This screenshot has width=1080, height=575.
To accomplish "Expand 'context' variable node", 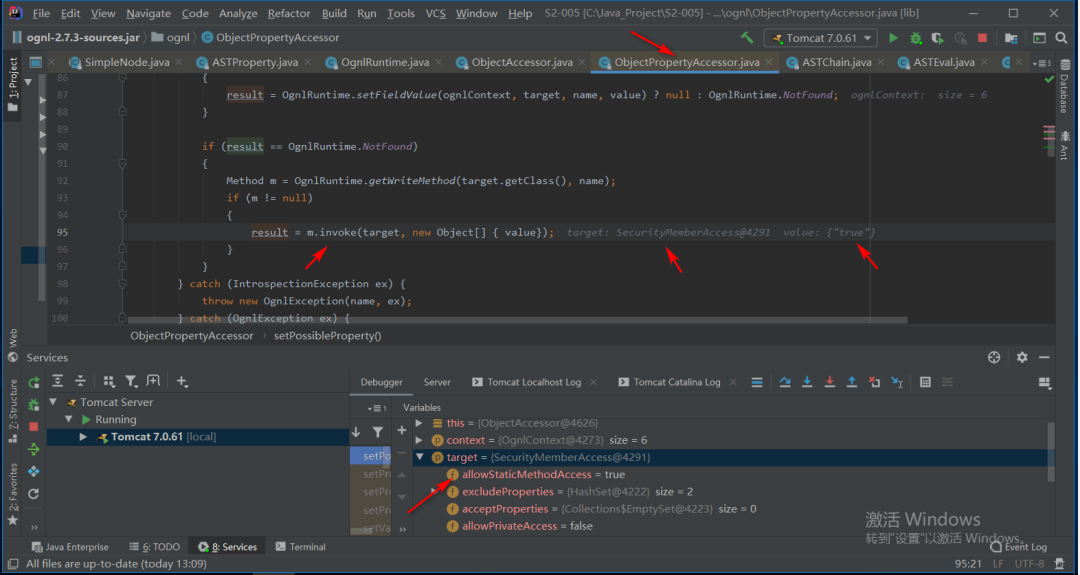I will 419,440.
